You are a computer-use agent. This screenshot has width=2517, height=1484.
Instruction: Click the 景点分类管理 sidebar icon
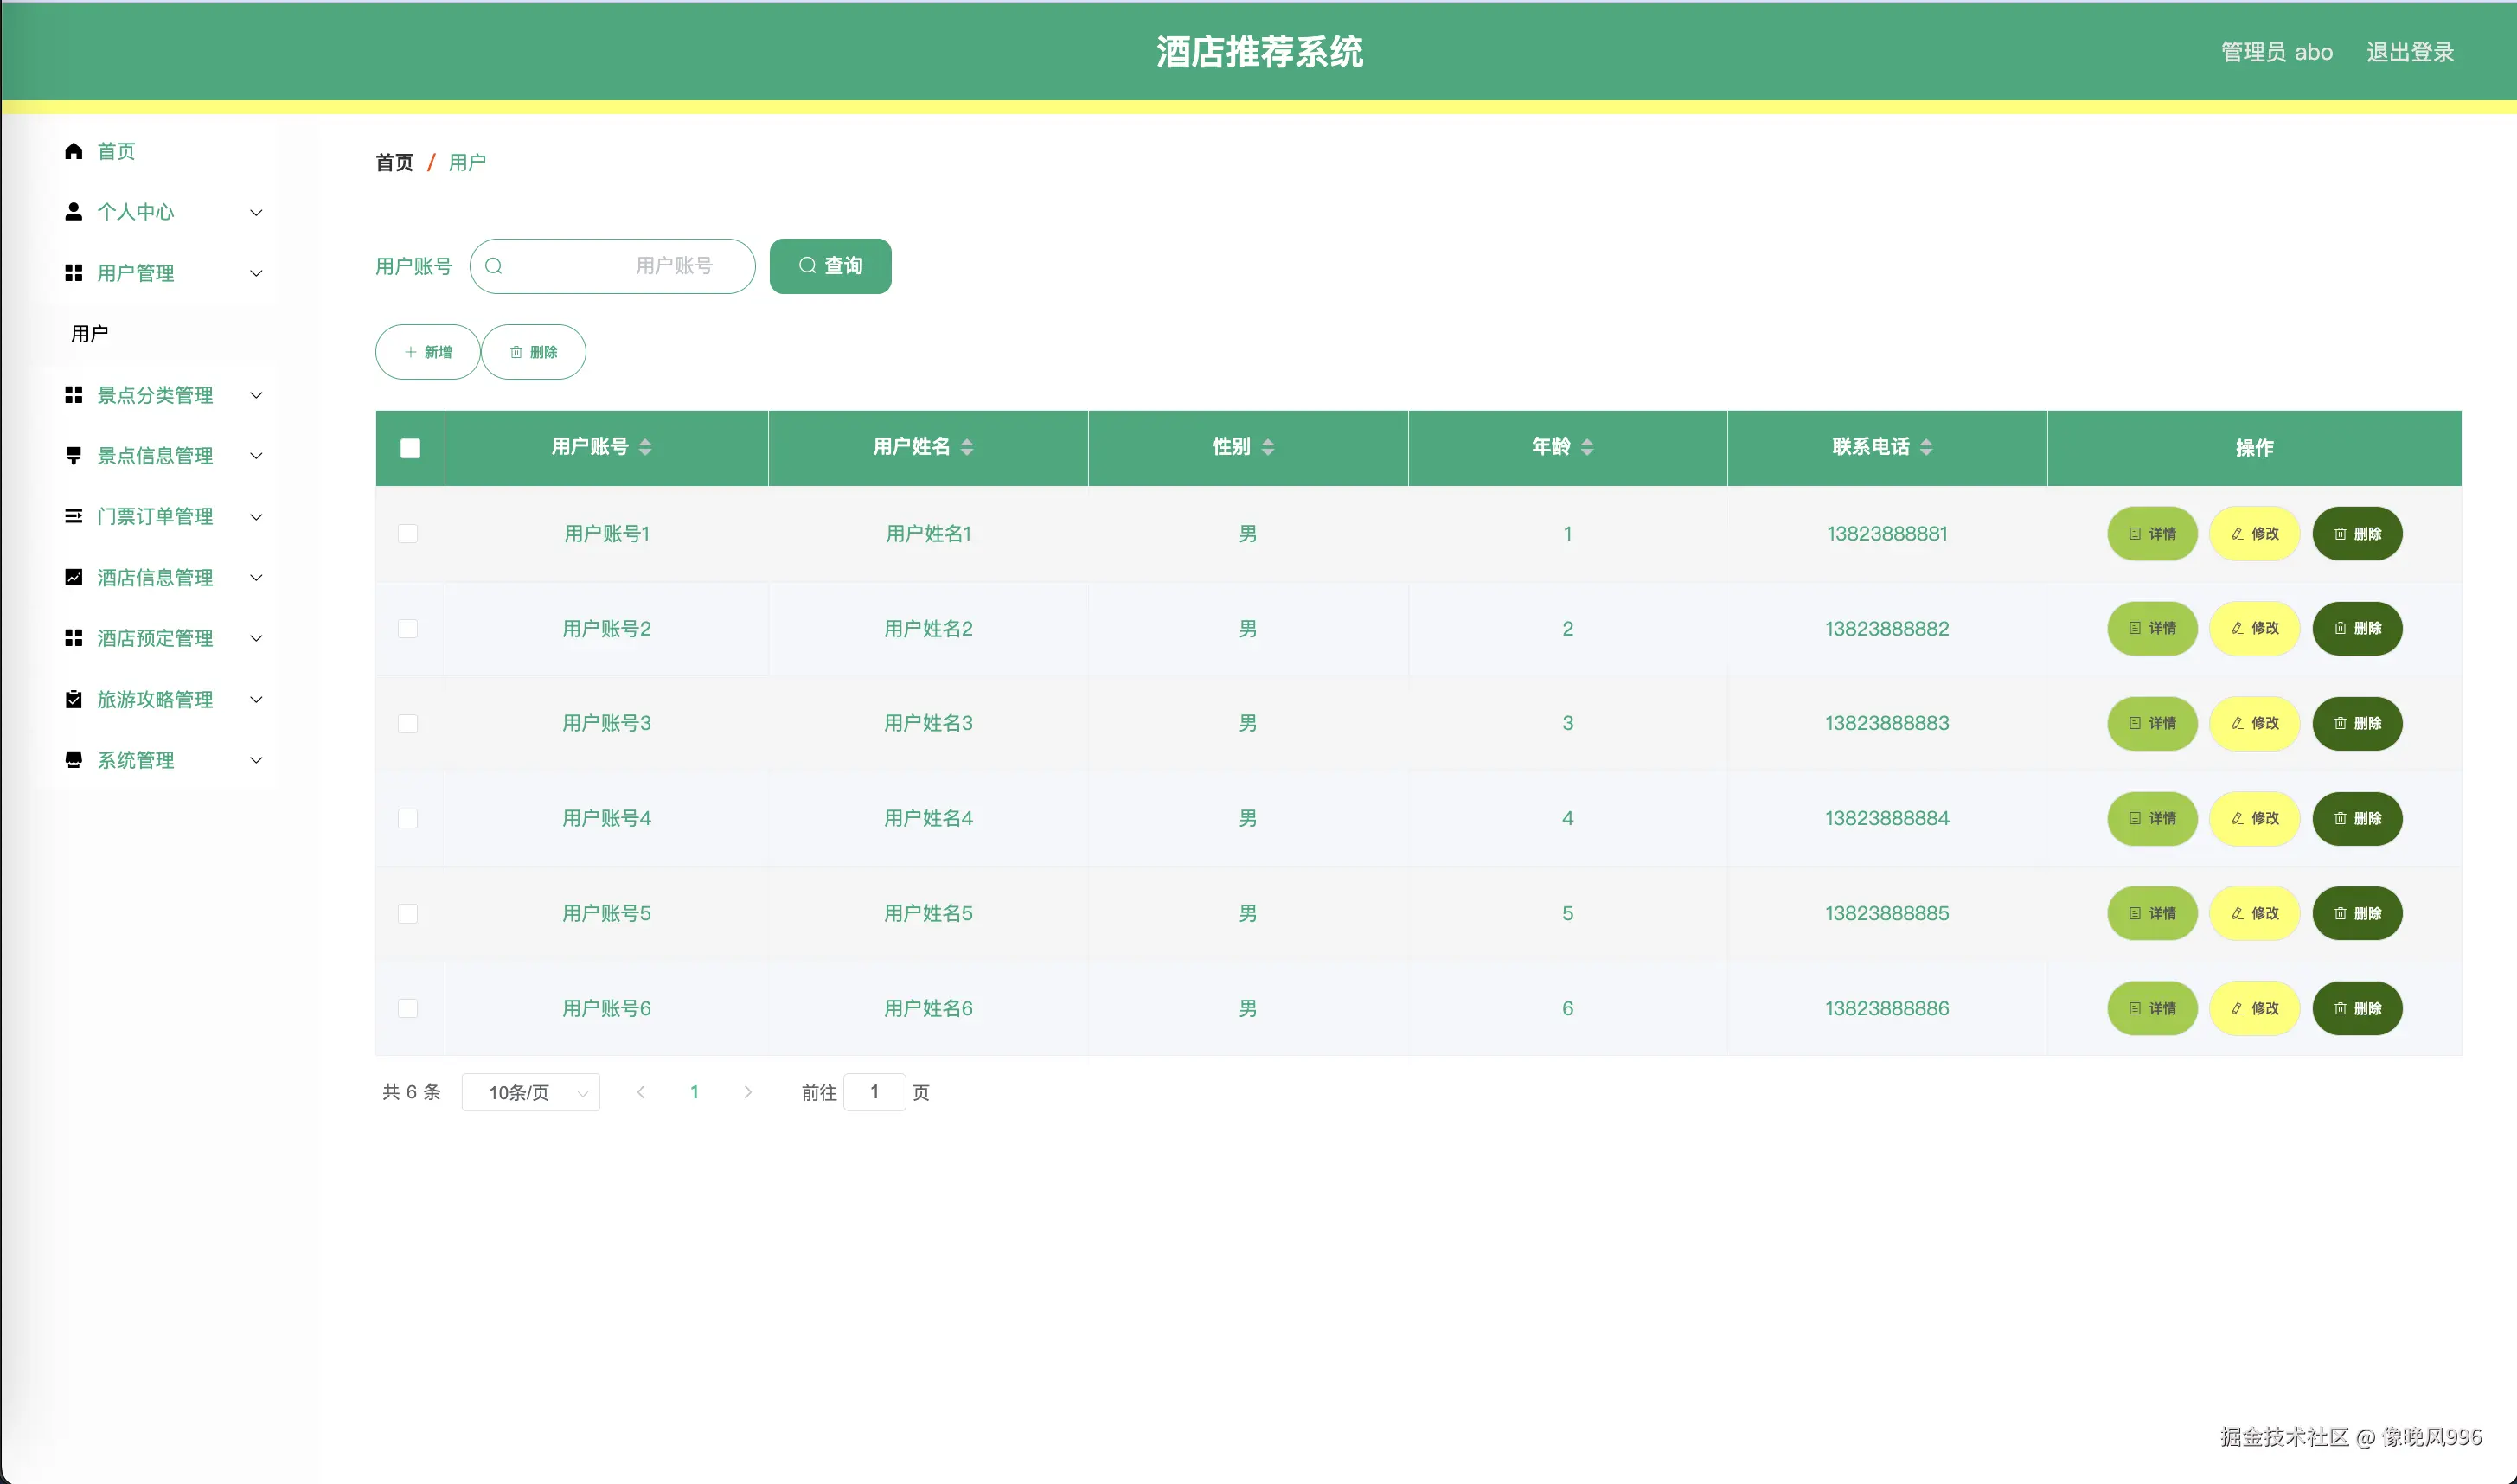(73, 395)
